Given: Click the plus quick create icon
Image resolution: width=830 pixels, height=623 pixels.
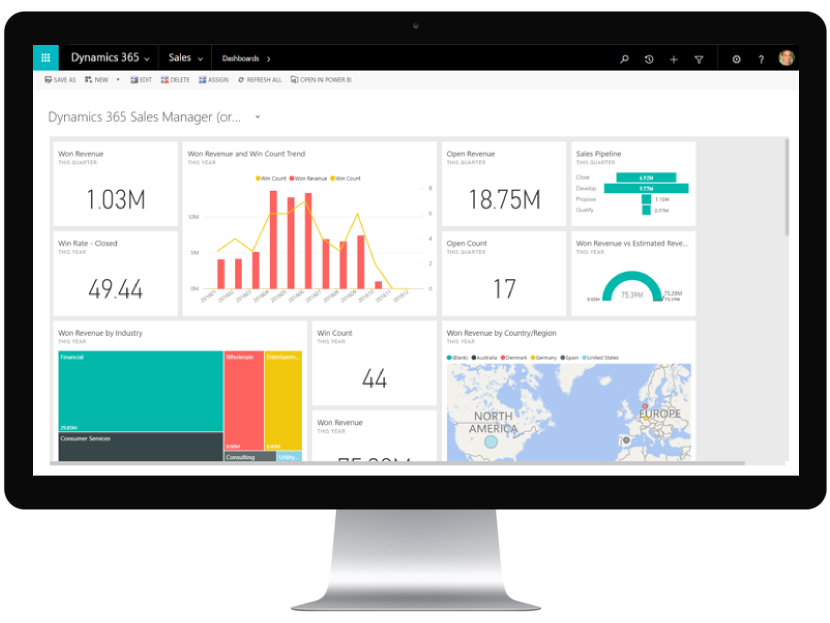Looking at the screenshot, I should pyautogui.click(x=674, y=59).
